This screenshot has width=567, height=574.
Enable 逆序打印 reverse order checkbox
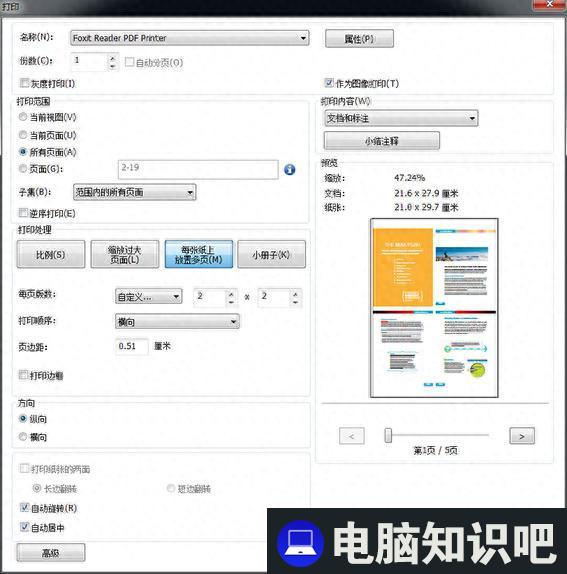coord(23,213)
